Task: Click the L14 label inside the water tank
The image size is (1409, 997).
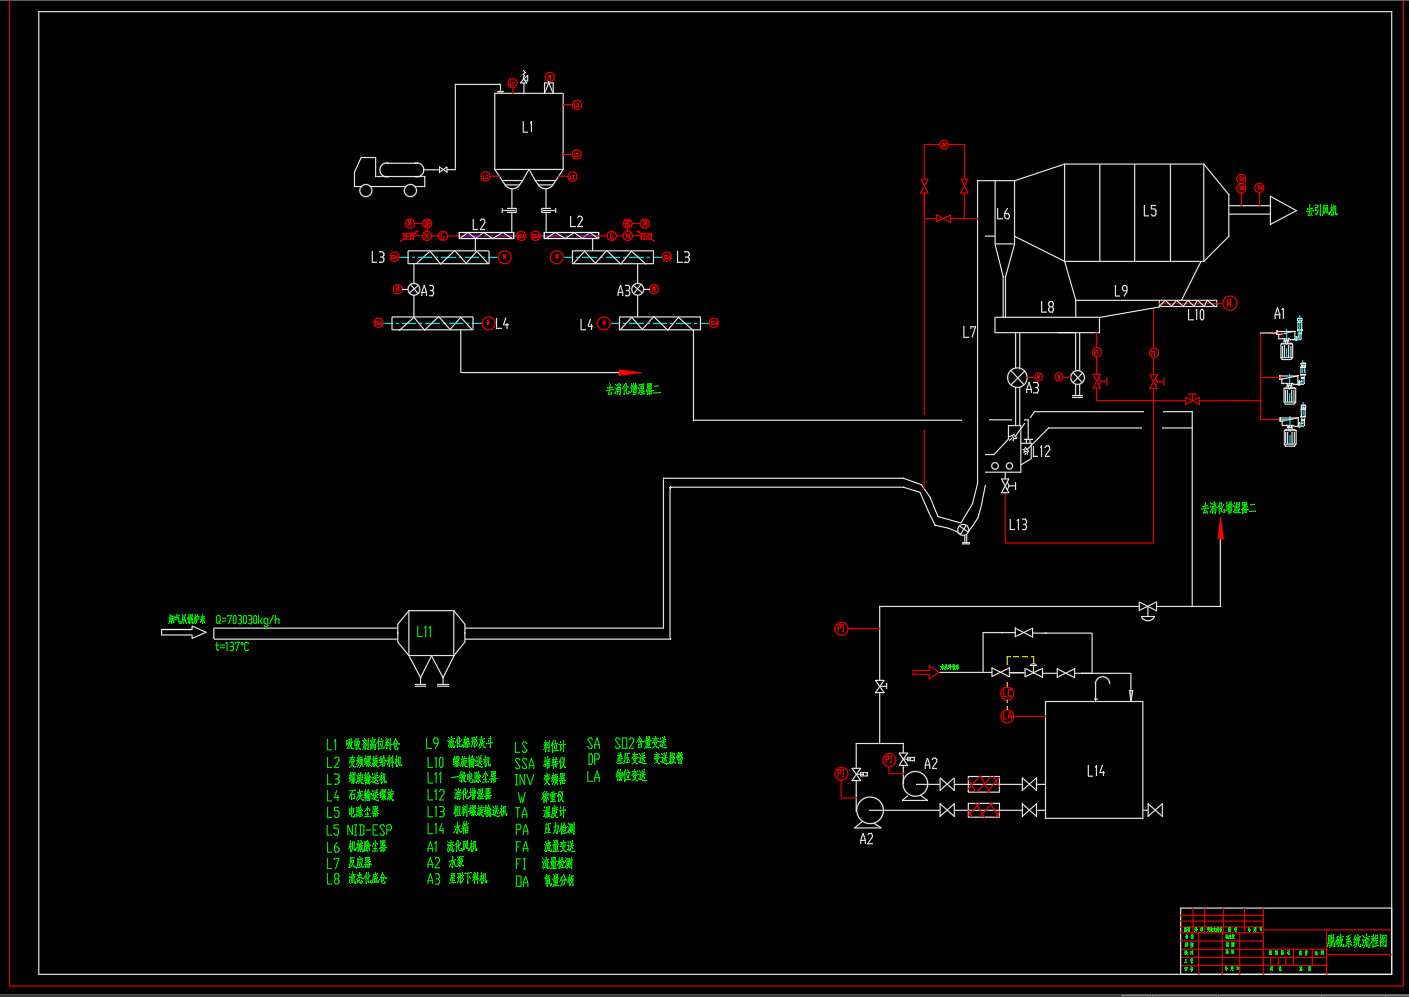Action: pyautogui.click(x=1096, y=771)
